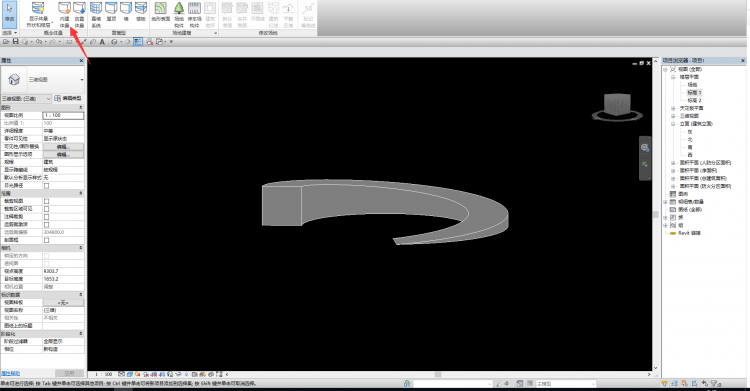This screenshot has width=750, height=391.
Task: Open the type selector dropdown arrow
Action: coord(82,80)
